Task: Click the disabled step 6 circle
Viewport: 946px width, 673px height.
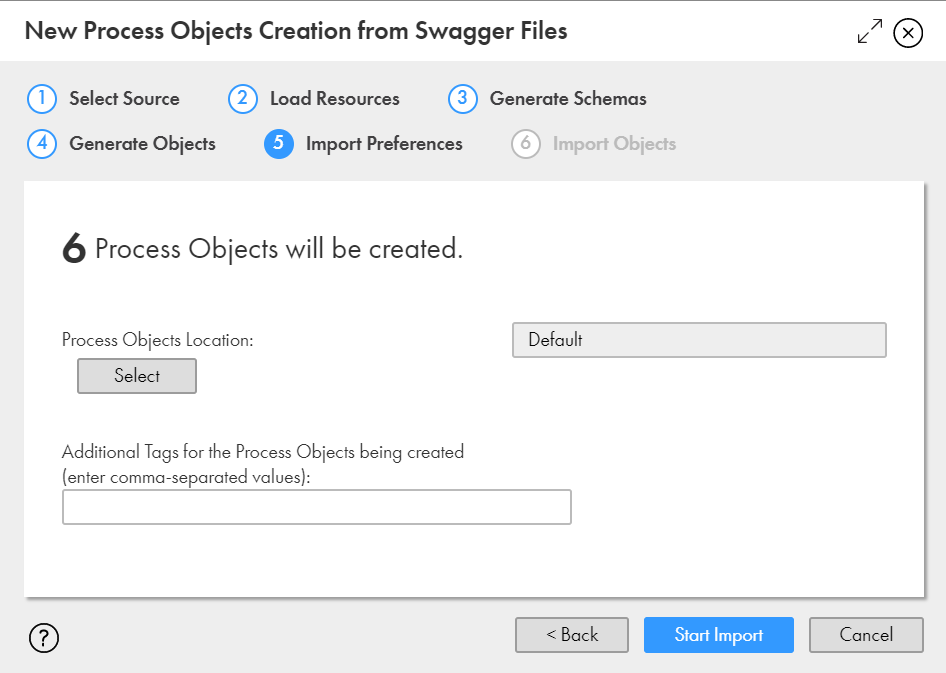Action: [x=525, y=144]
